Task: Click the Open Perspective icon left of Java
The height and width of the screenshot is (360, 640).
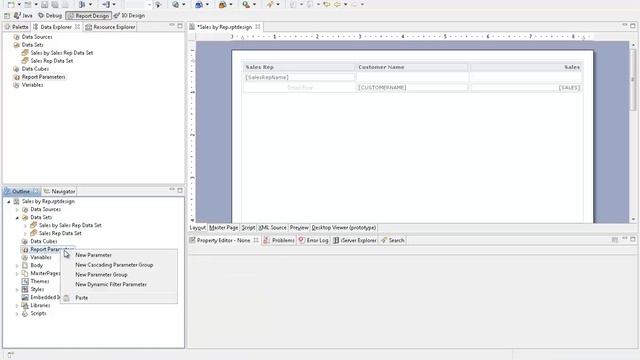Action: coord(7,16)
